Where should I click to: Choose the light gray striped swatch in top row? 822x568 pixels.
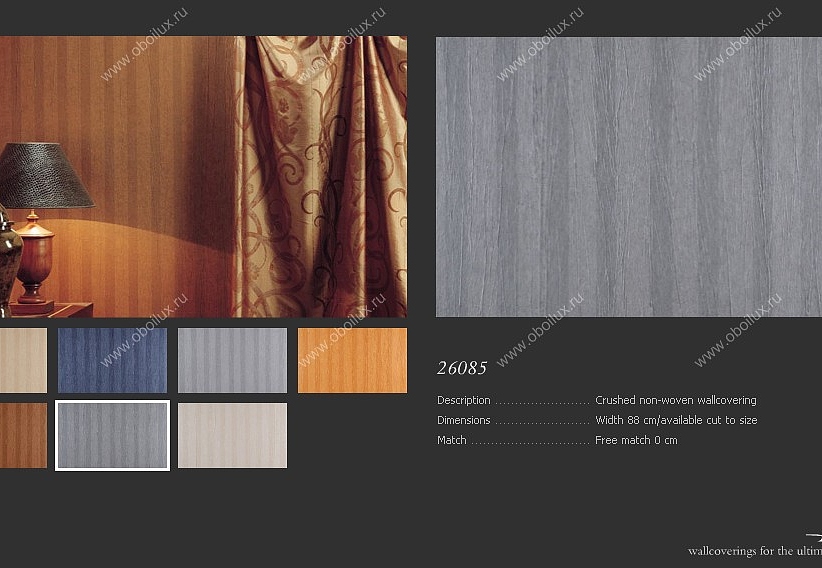(232, 360)
